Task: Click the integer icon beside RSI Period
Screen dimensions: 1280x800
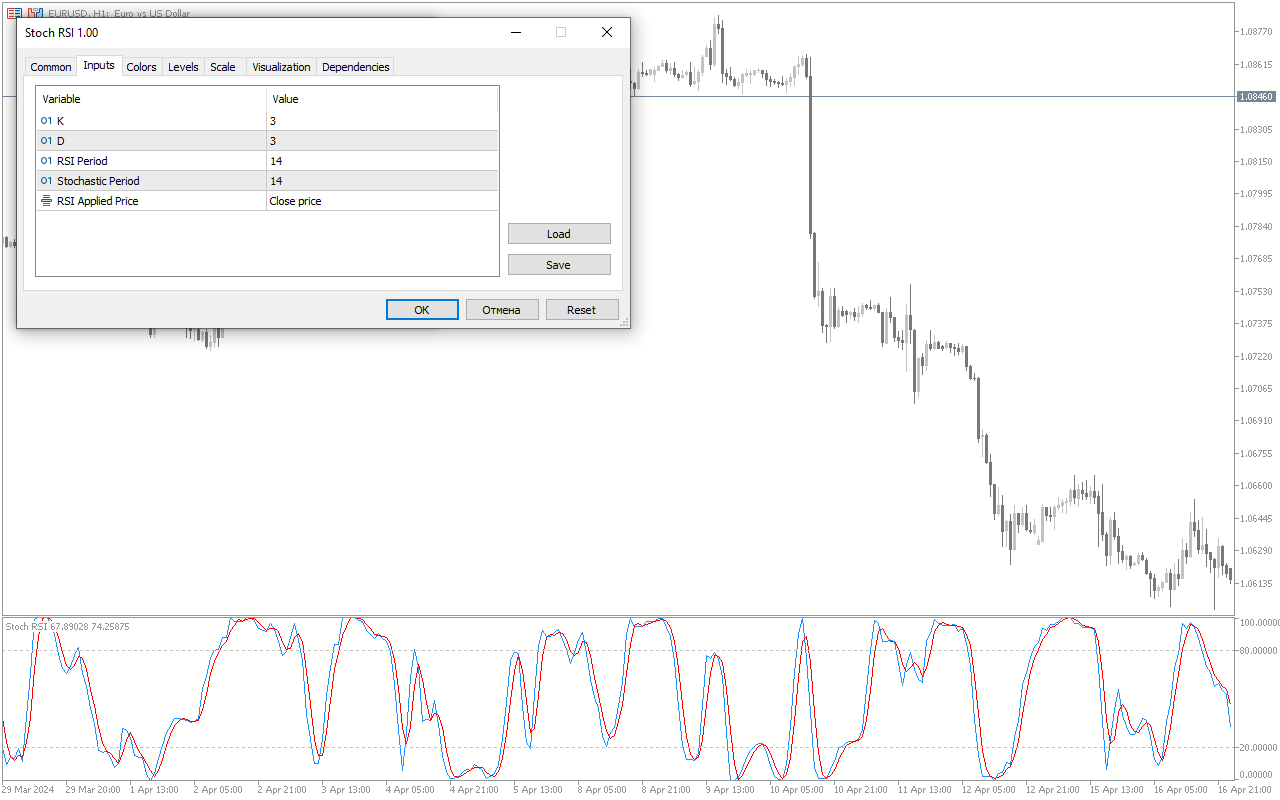Action: tap(46, 161)
